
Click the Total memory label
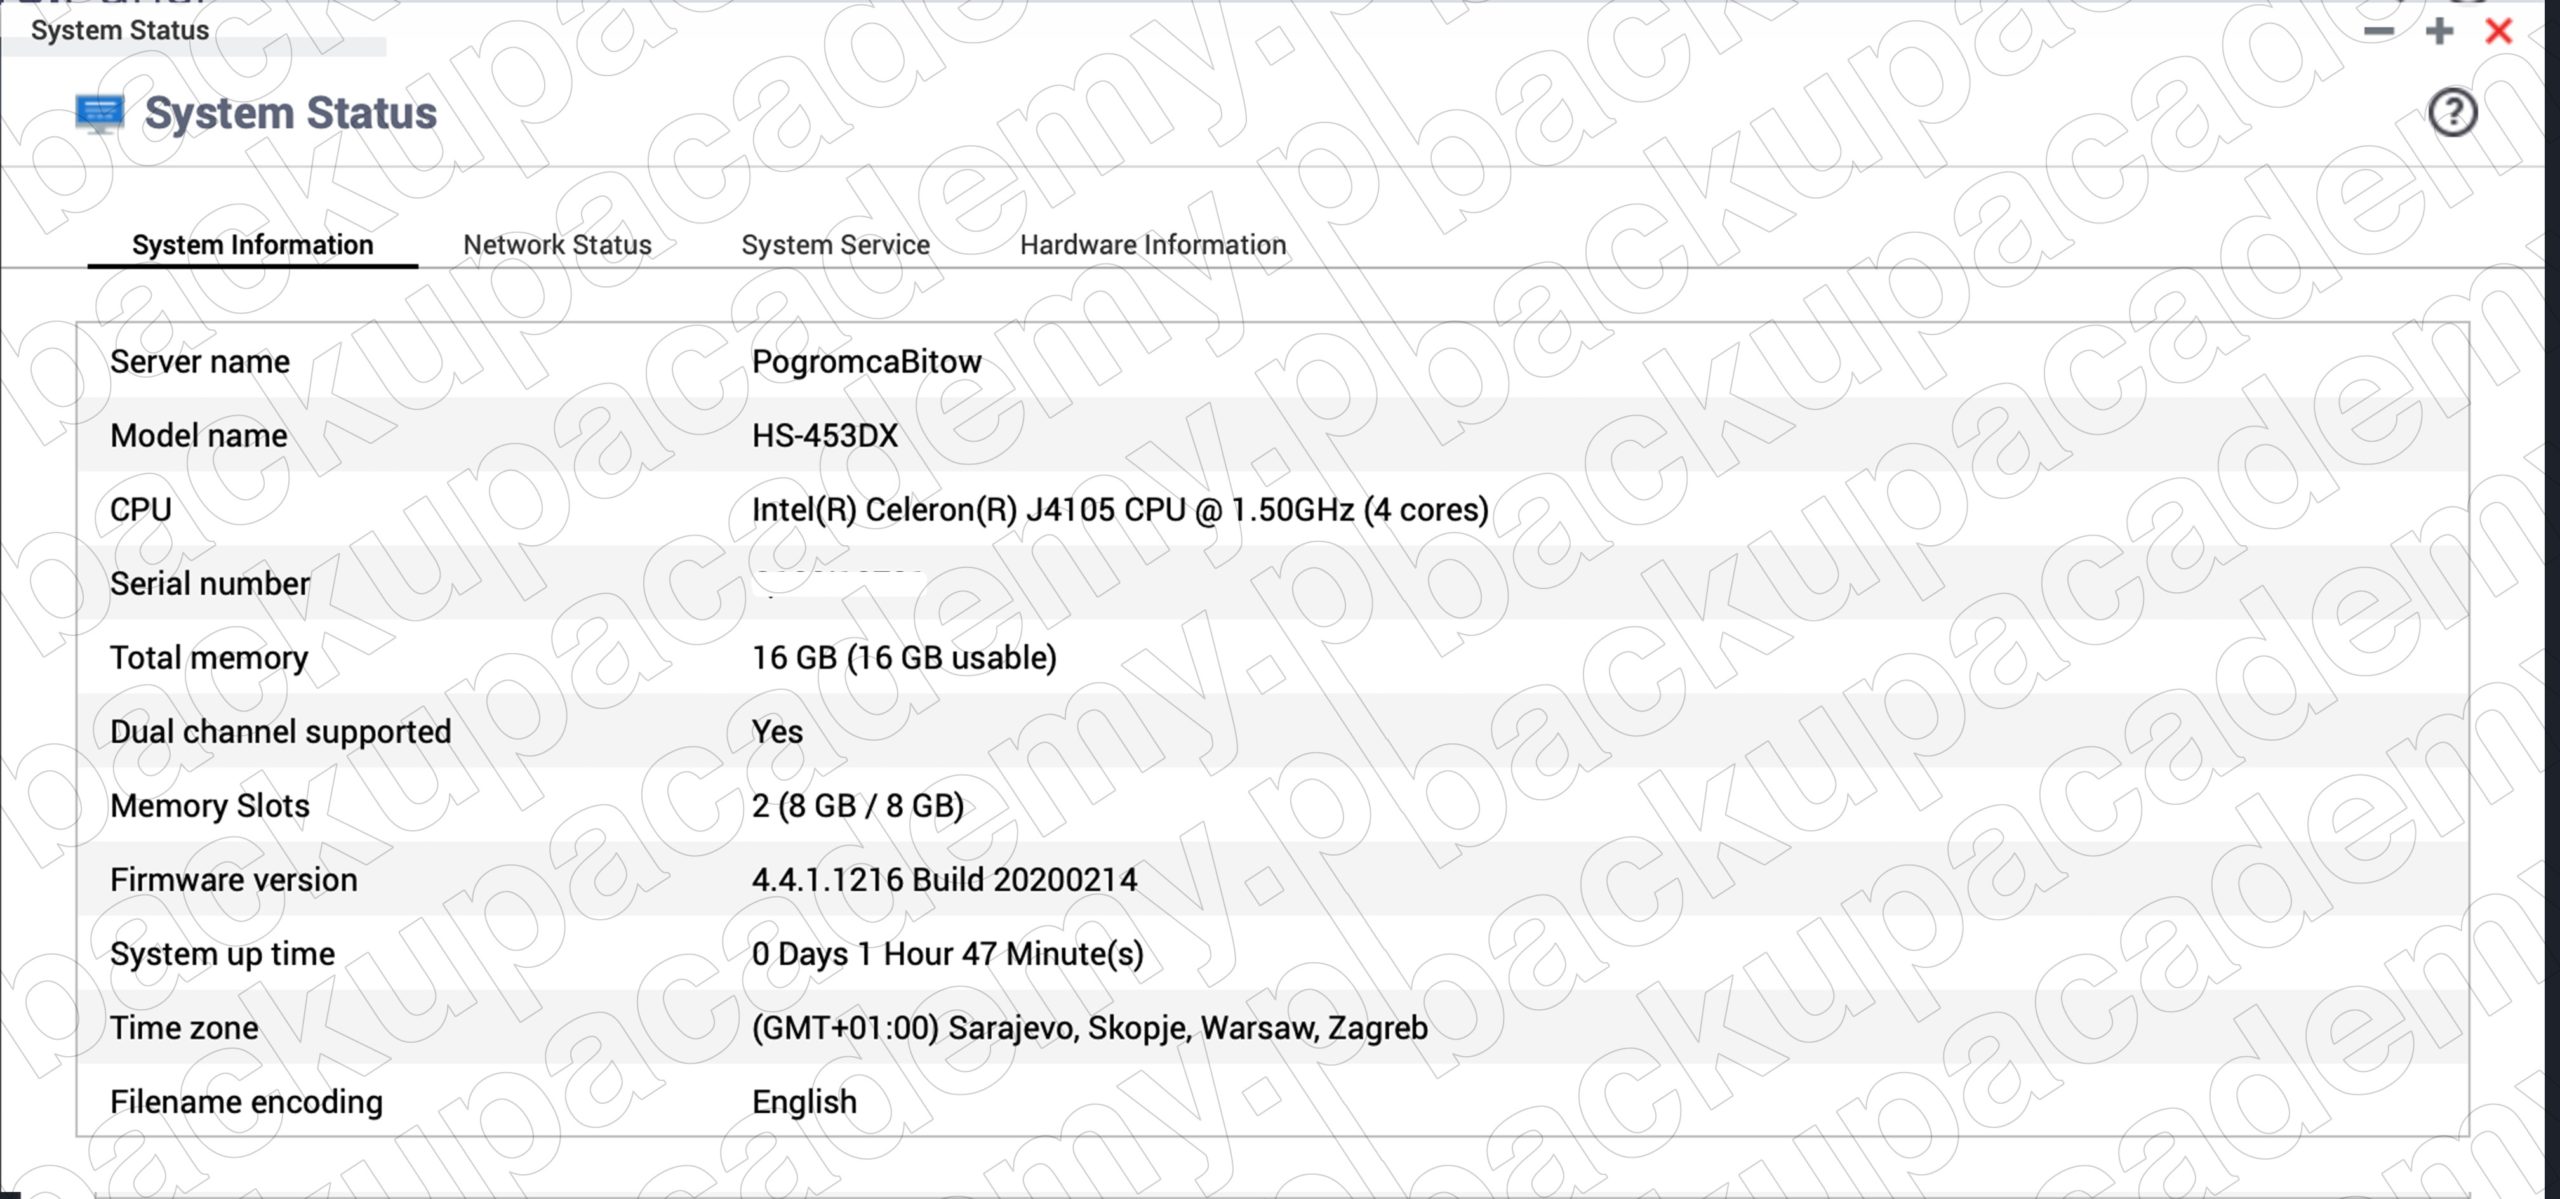tap(209, 657)
